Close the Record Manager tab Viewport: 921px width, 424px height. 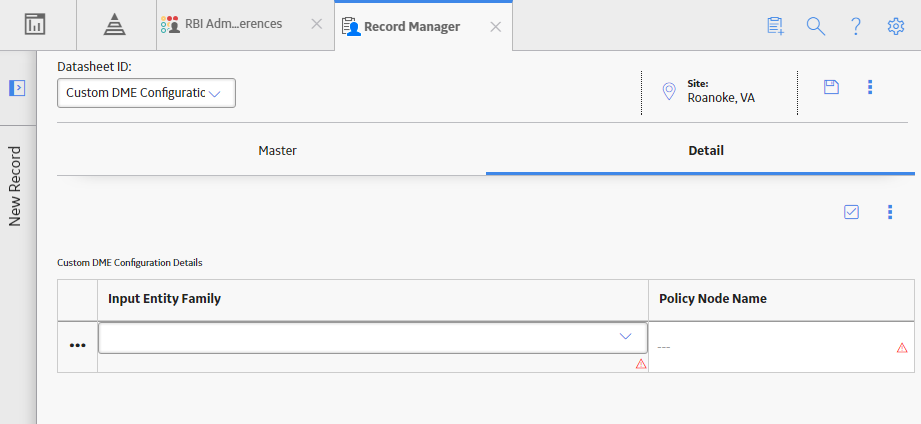[x=496, y=26]
